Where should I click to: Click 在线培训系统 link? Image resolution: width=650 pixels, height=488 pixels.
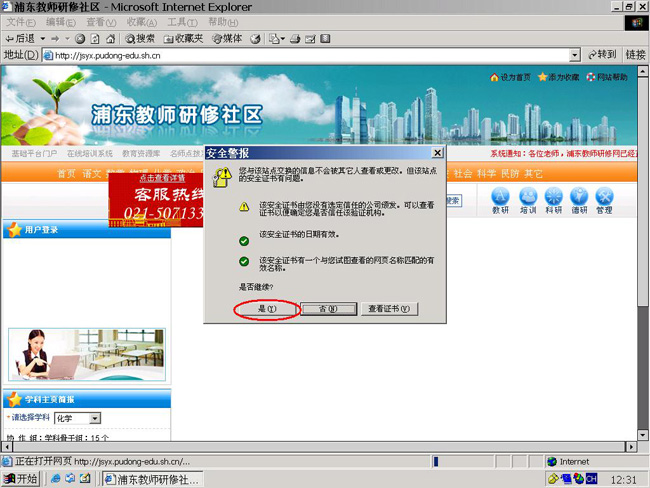(x=90, y=153)
